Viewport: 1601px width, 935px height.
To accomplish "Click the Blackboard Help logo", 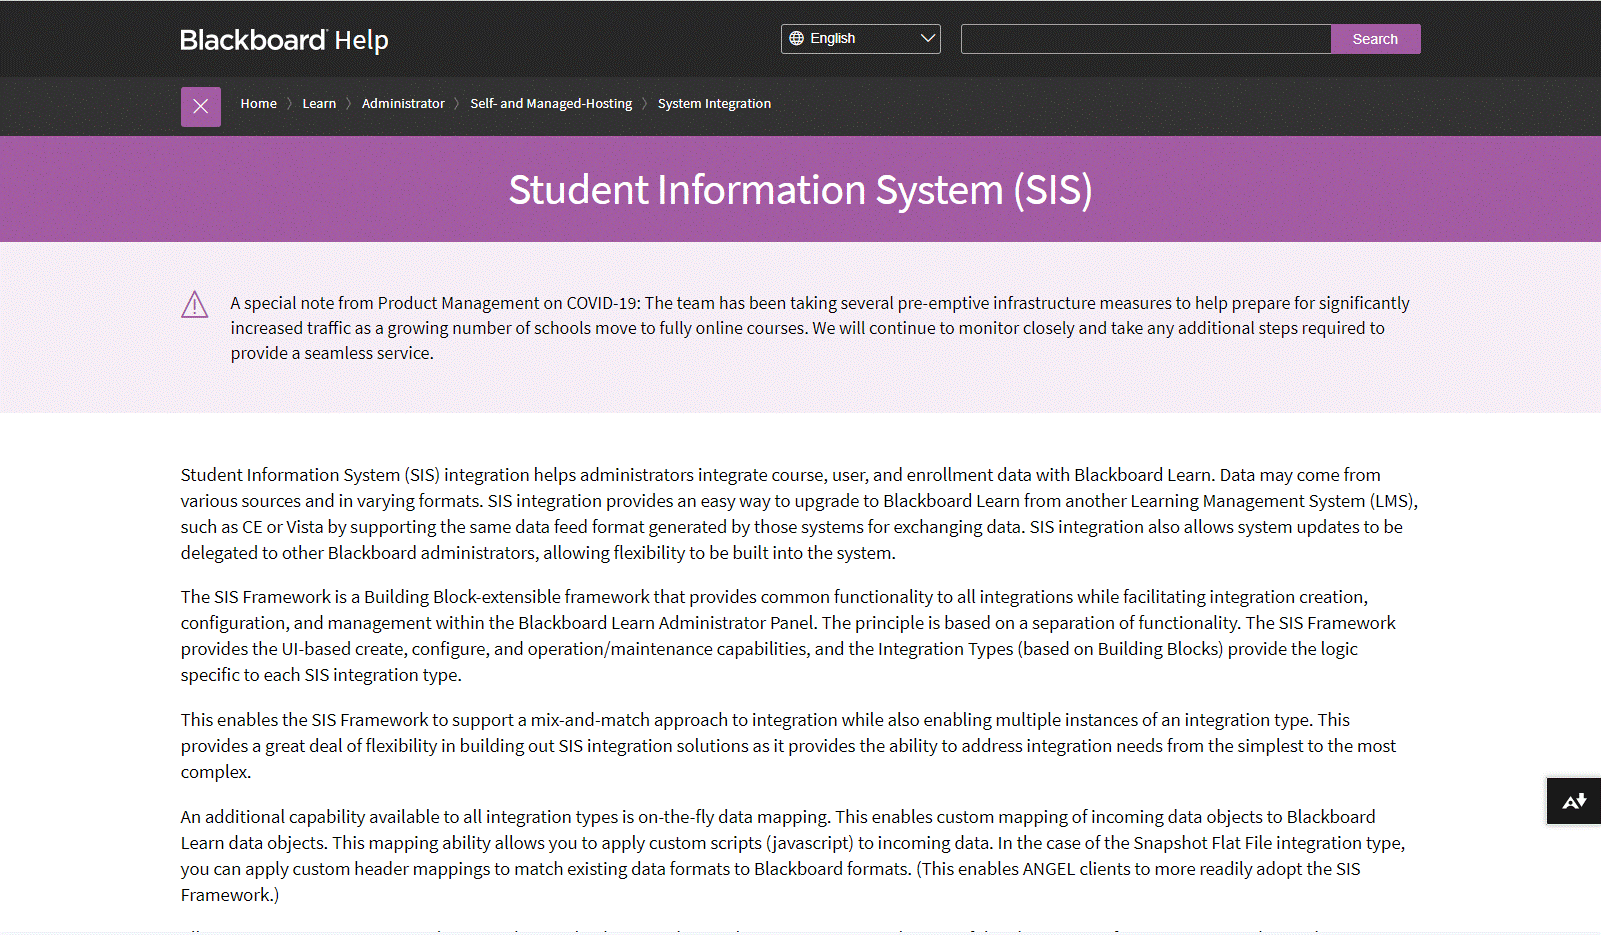I will click(x=284, y=40).
